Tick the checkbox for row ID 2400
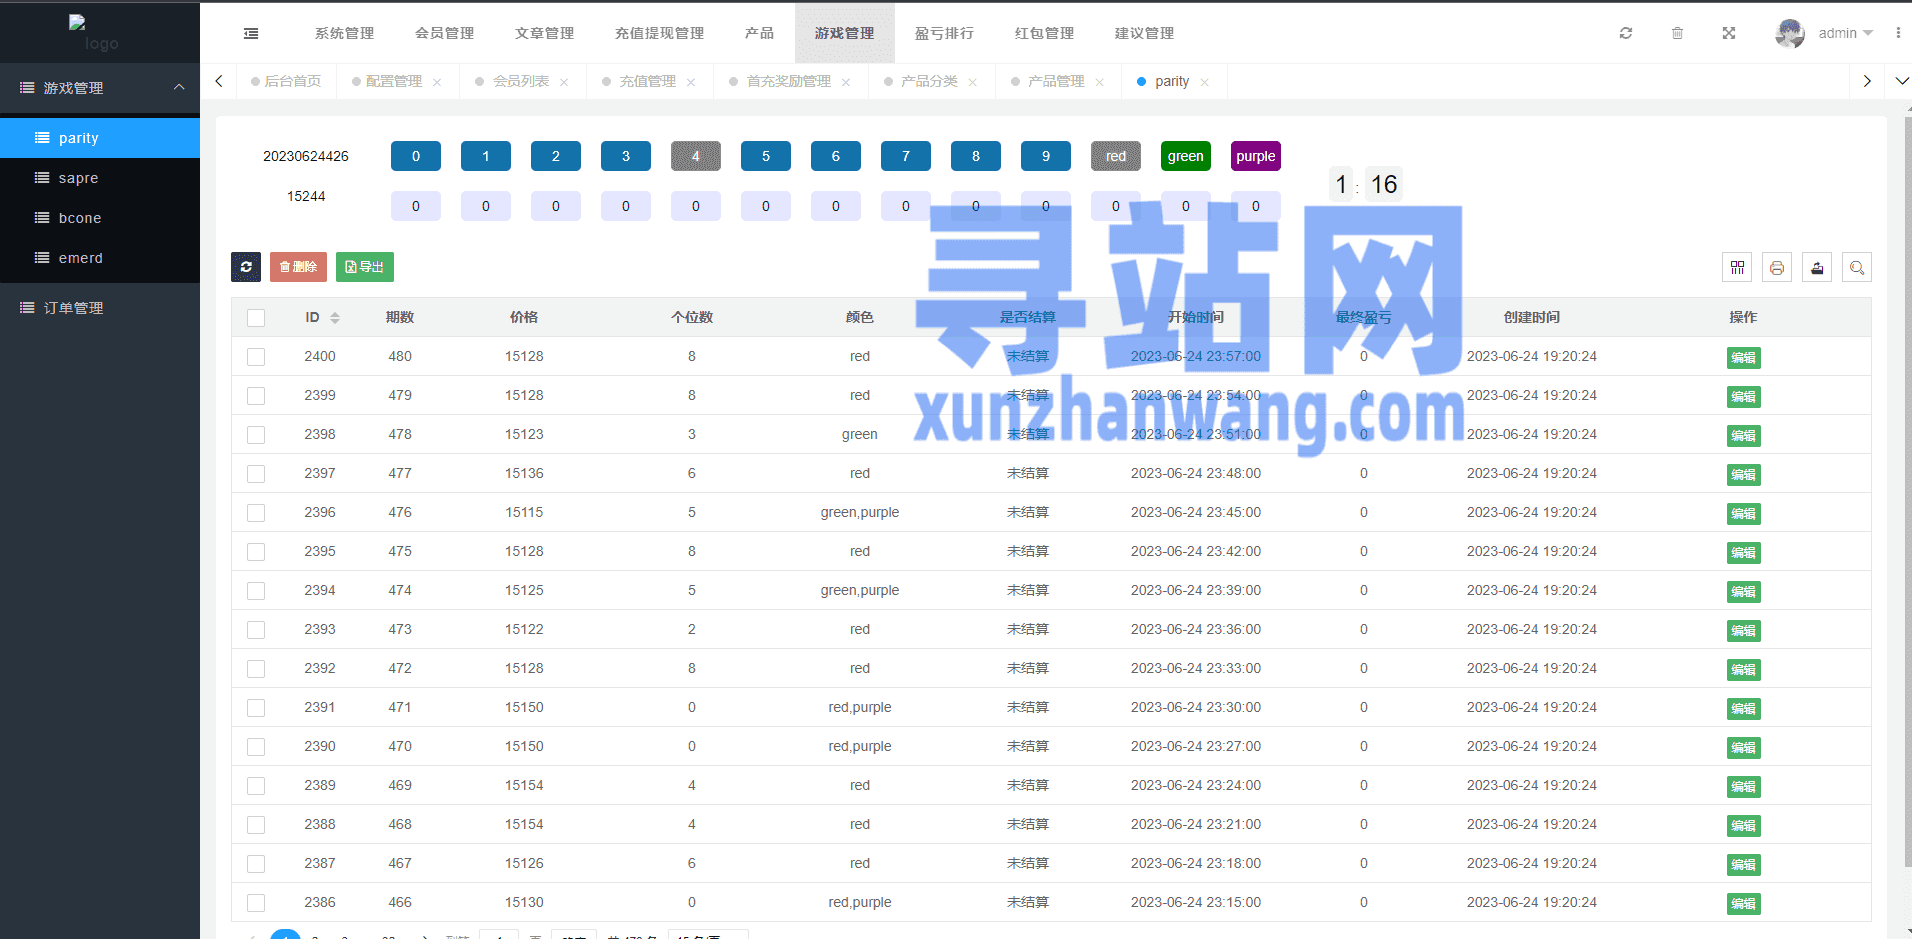Viewport: 1912px width, 939px height. point(256,357)
